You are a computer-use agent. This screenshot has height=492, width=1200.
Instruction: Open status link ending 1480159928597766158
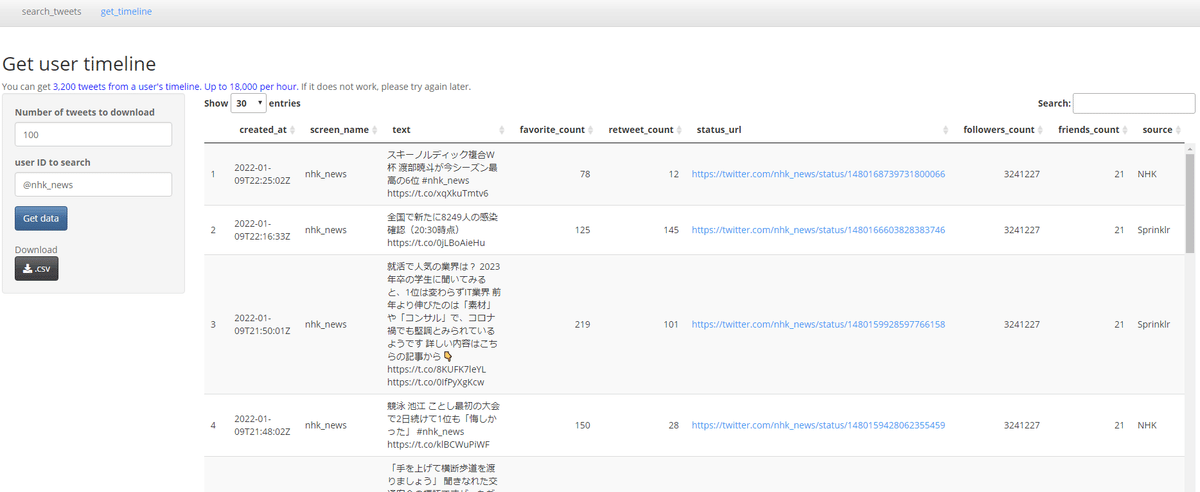coord(818,324)
